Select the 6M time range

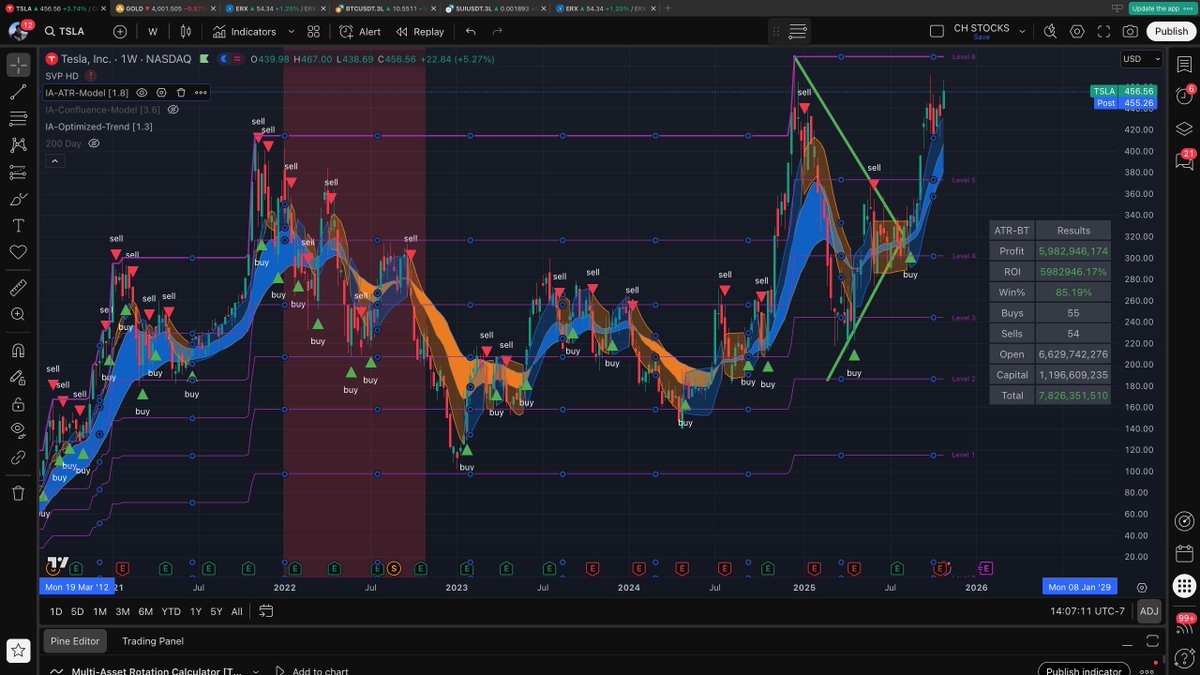(146, 611)
